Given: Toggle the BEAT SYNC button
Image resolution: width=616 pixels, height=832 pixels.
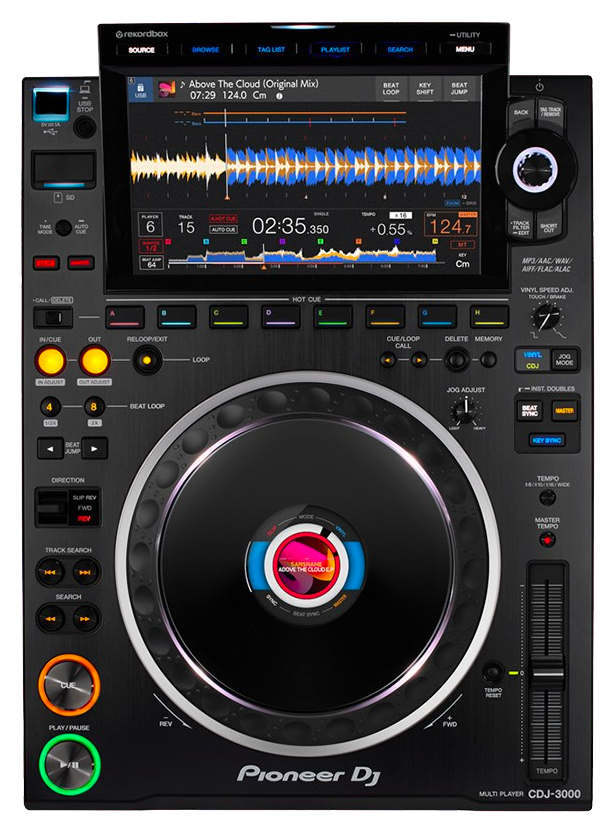Looking at the screenshot, I should click(529, 410).
